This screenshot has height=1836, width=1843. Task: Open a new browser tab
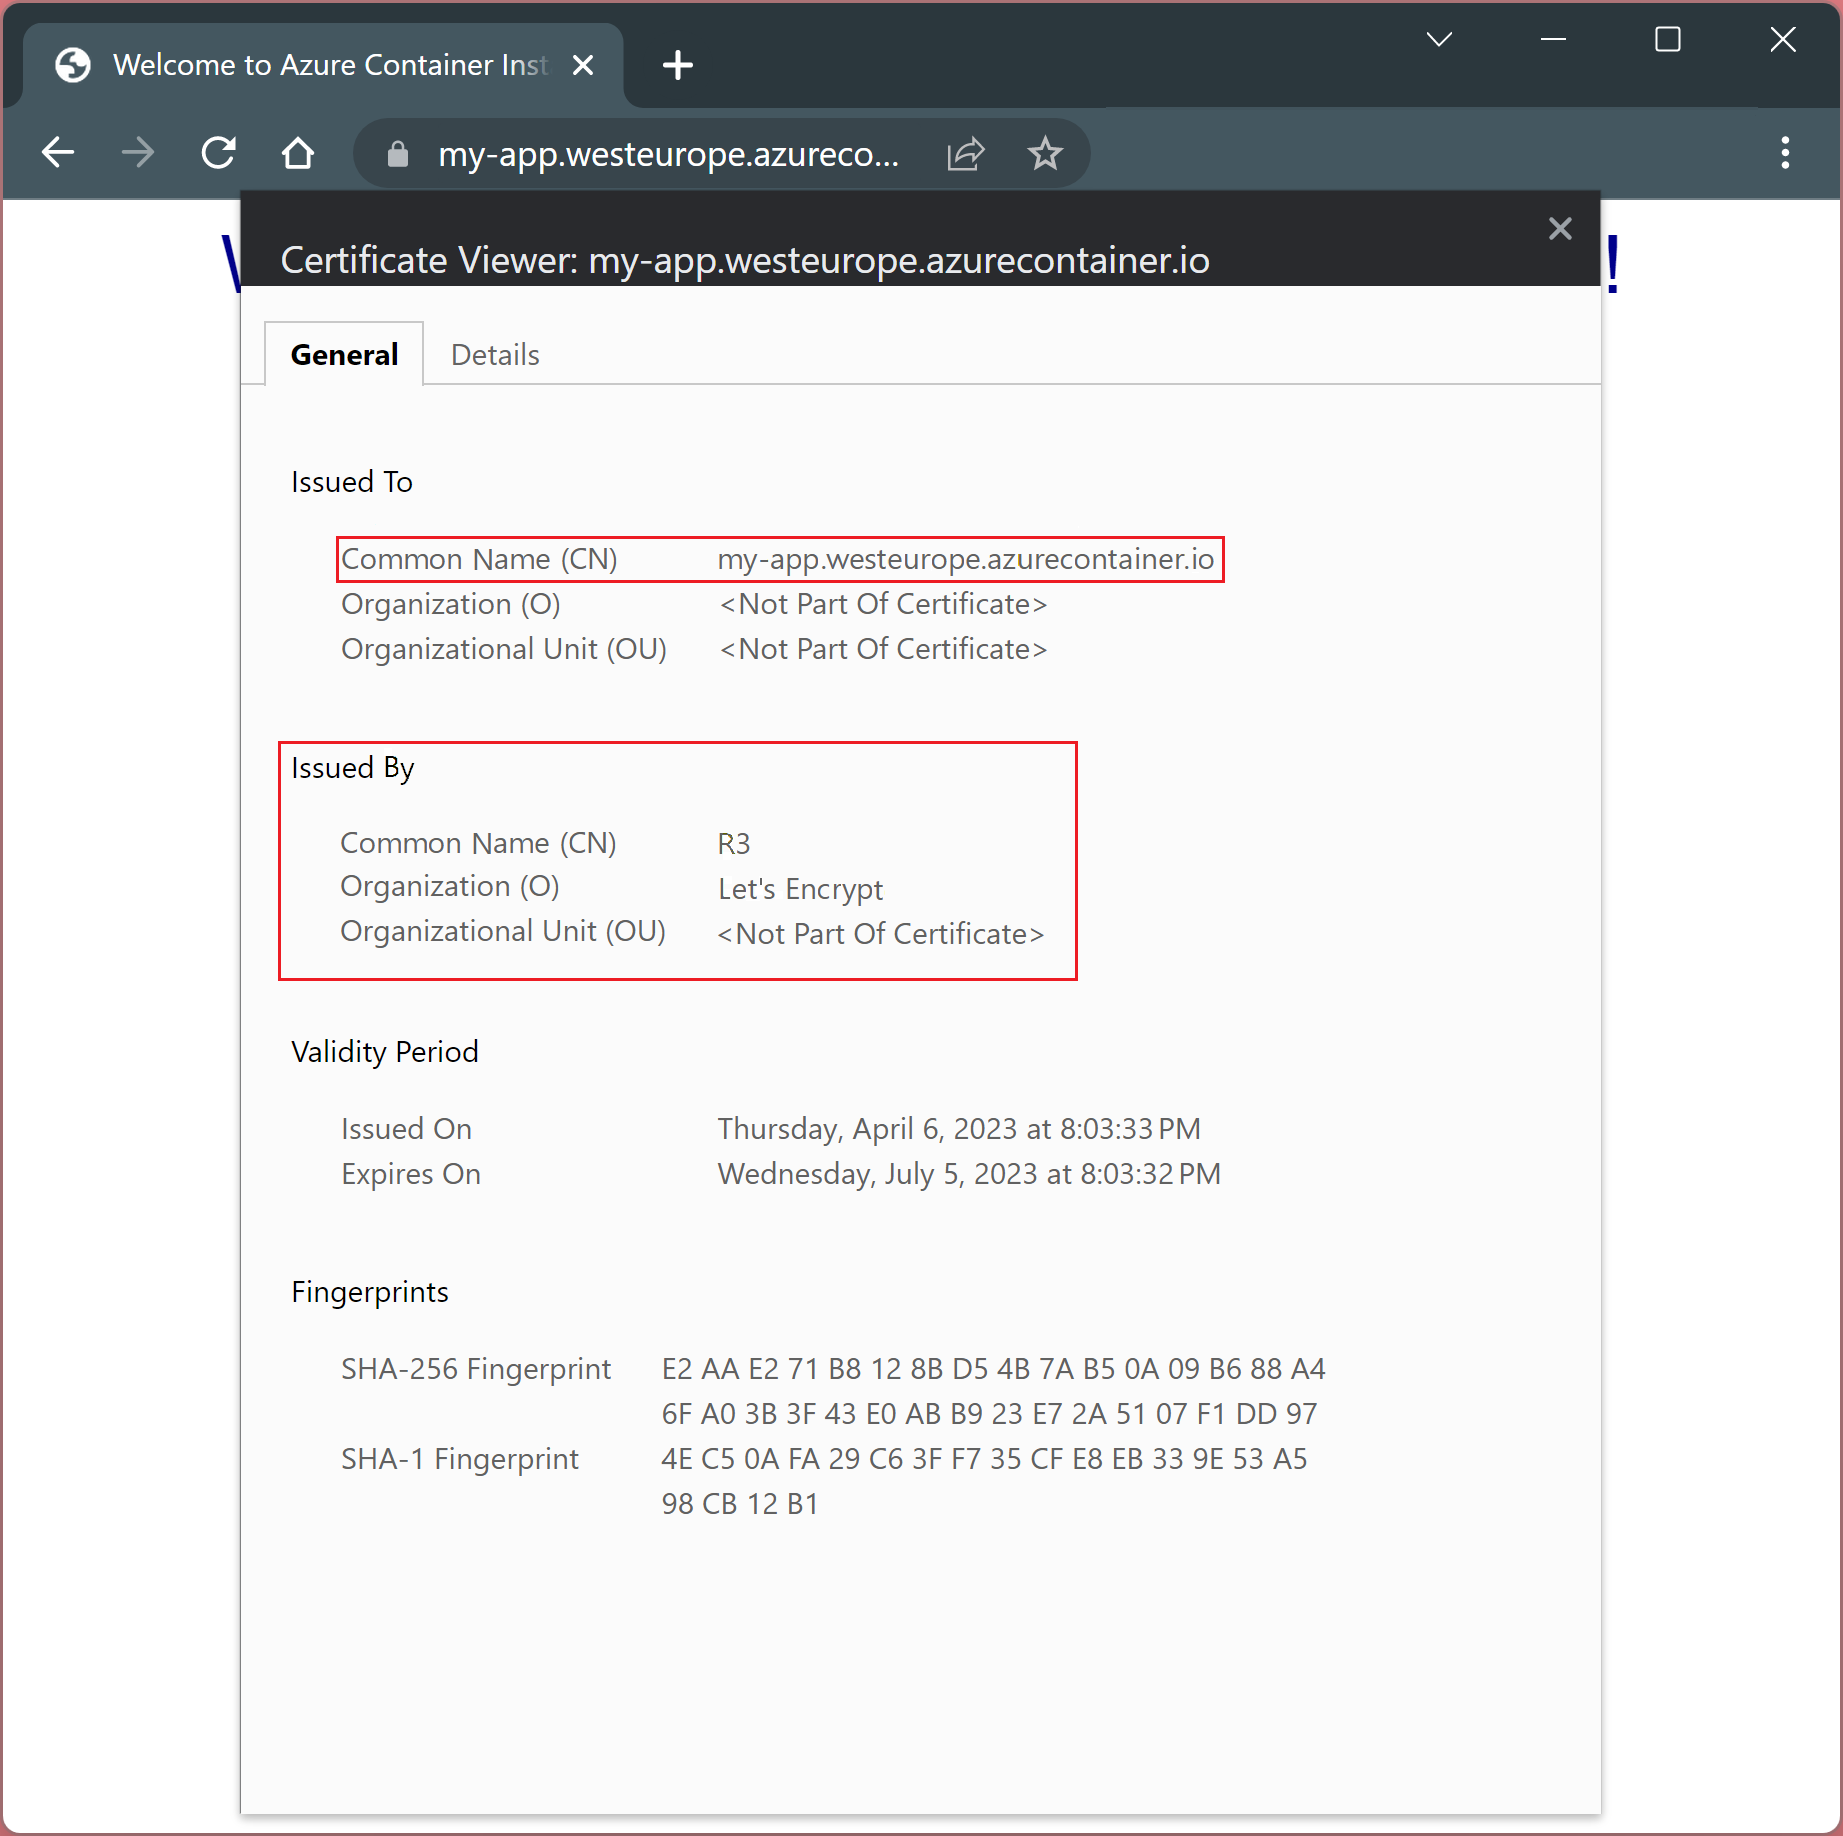(x=678, y=65)
